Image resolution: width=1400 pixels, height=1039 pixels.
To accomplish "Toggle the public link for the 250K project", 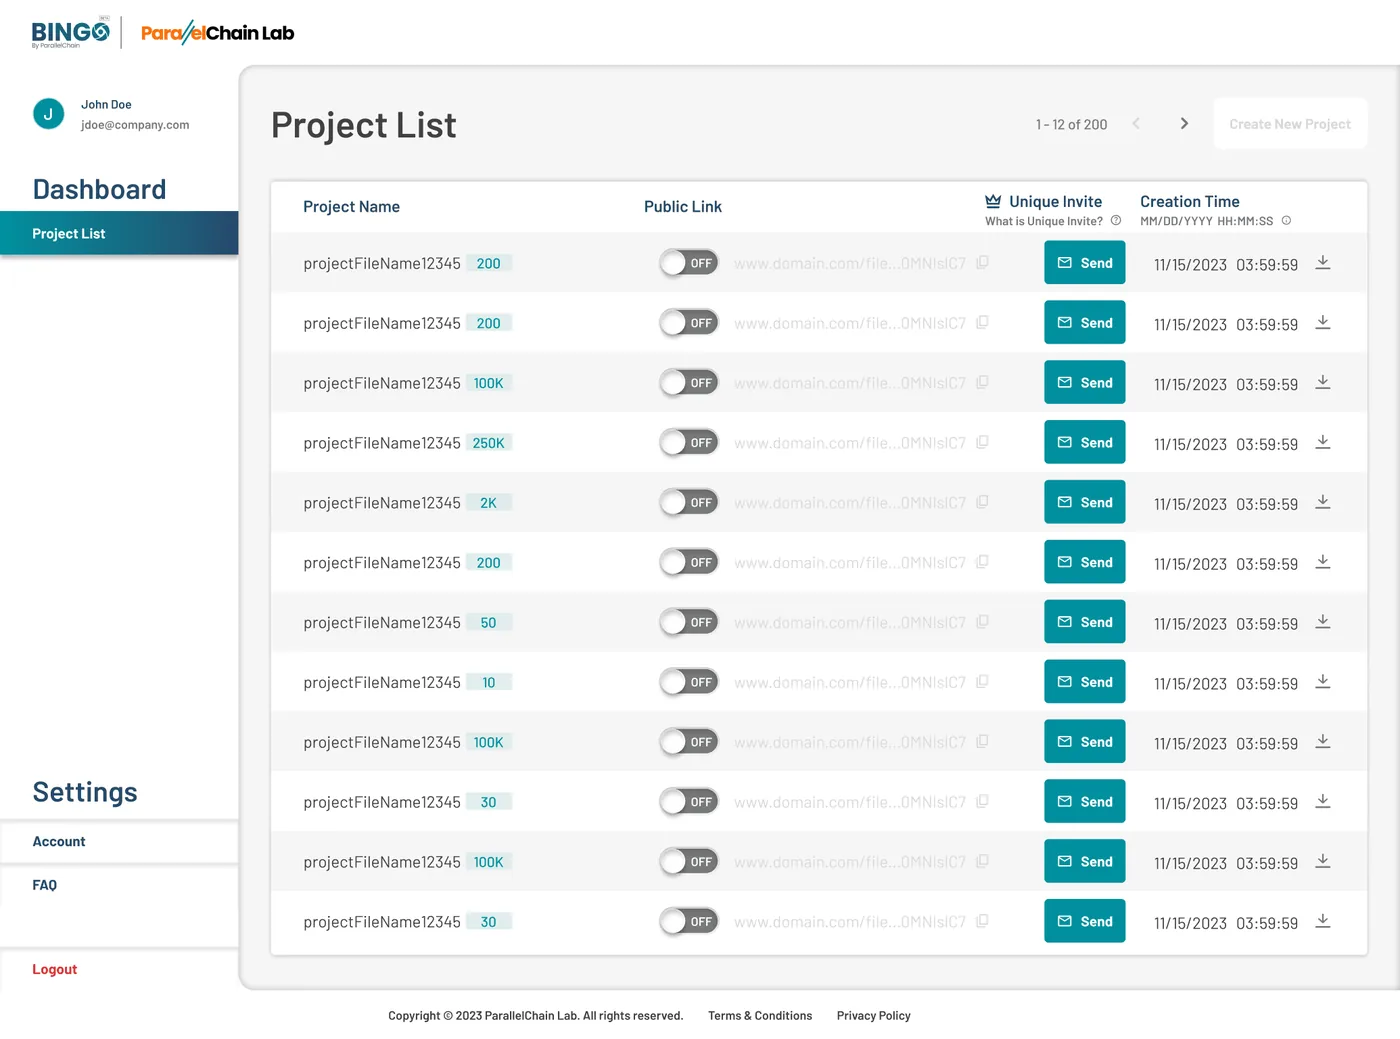I will 689,442.
